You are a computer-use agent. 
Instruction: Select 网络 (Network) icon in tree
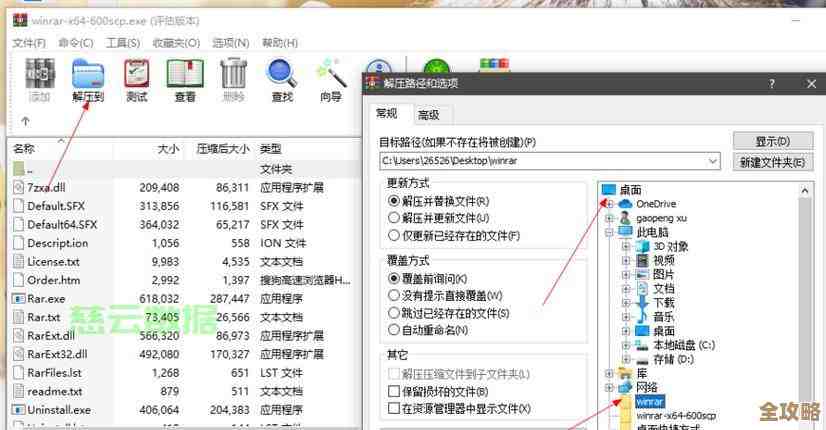click(625, 387)
